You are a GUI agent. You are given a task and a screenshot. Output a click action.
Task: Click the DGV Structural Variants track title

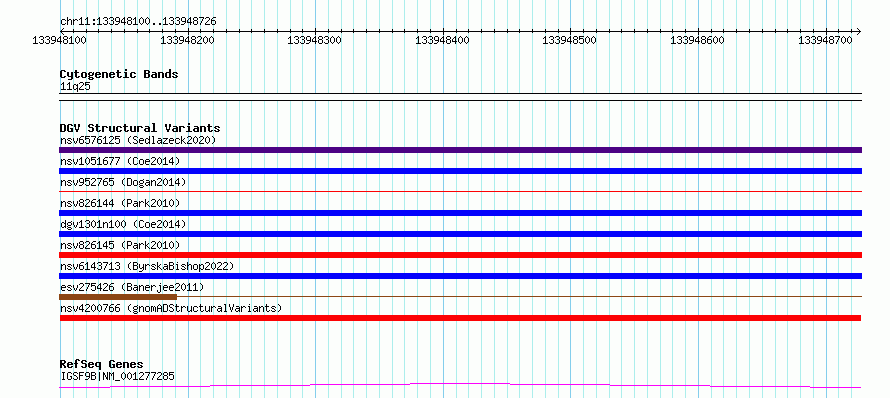(140, 128)
